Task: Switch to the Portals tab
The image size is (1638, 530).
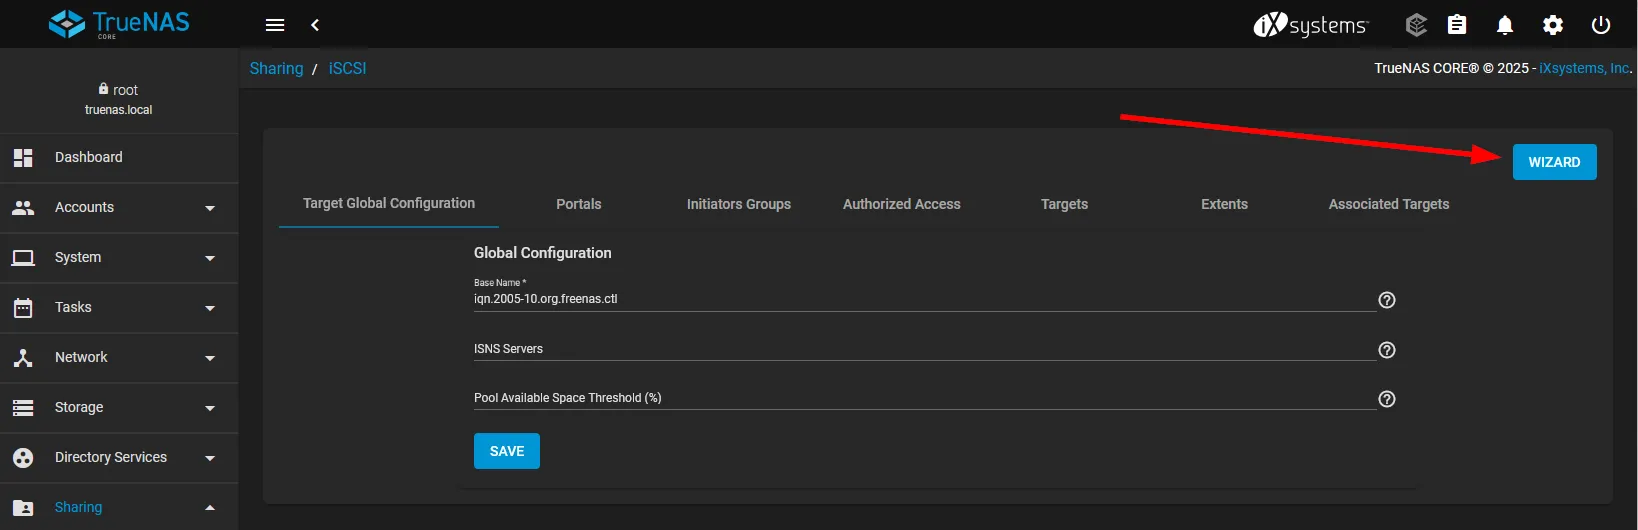Action: [x=578, y=204]
